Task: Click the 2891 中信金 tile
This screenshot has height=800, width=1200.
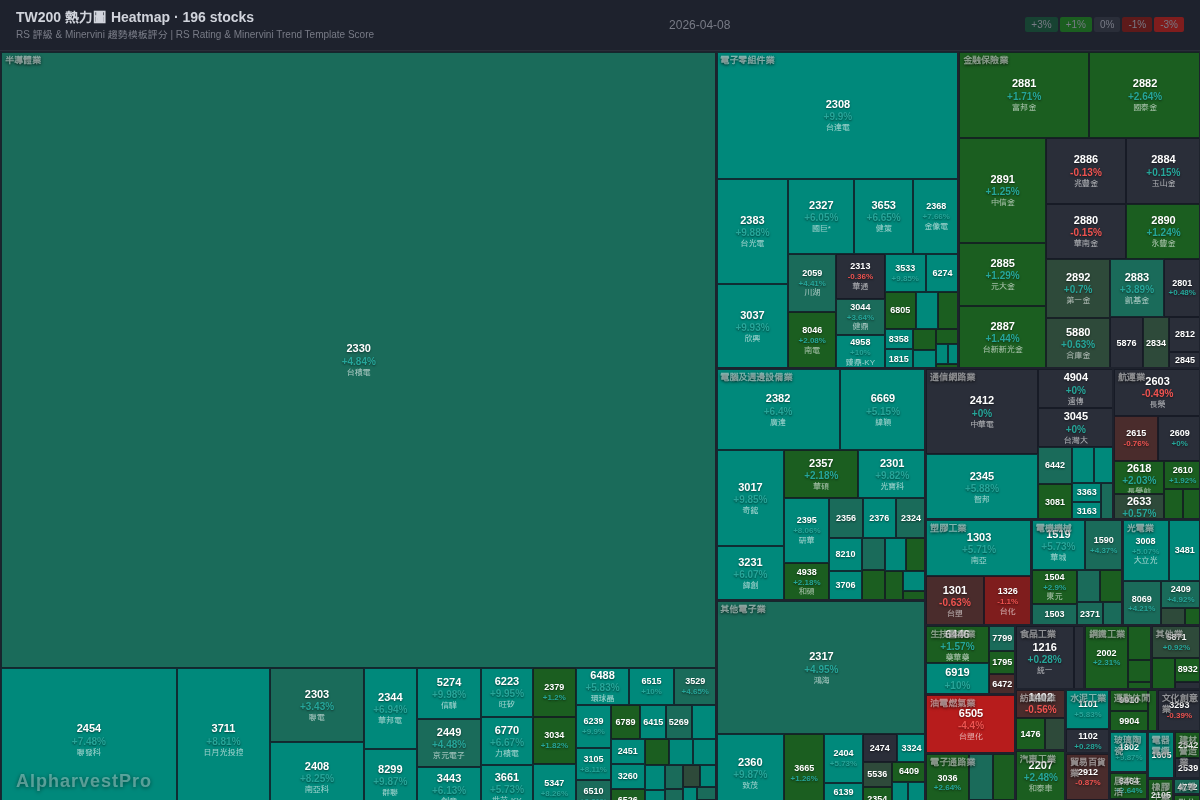Action: 1002,190
